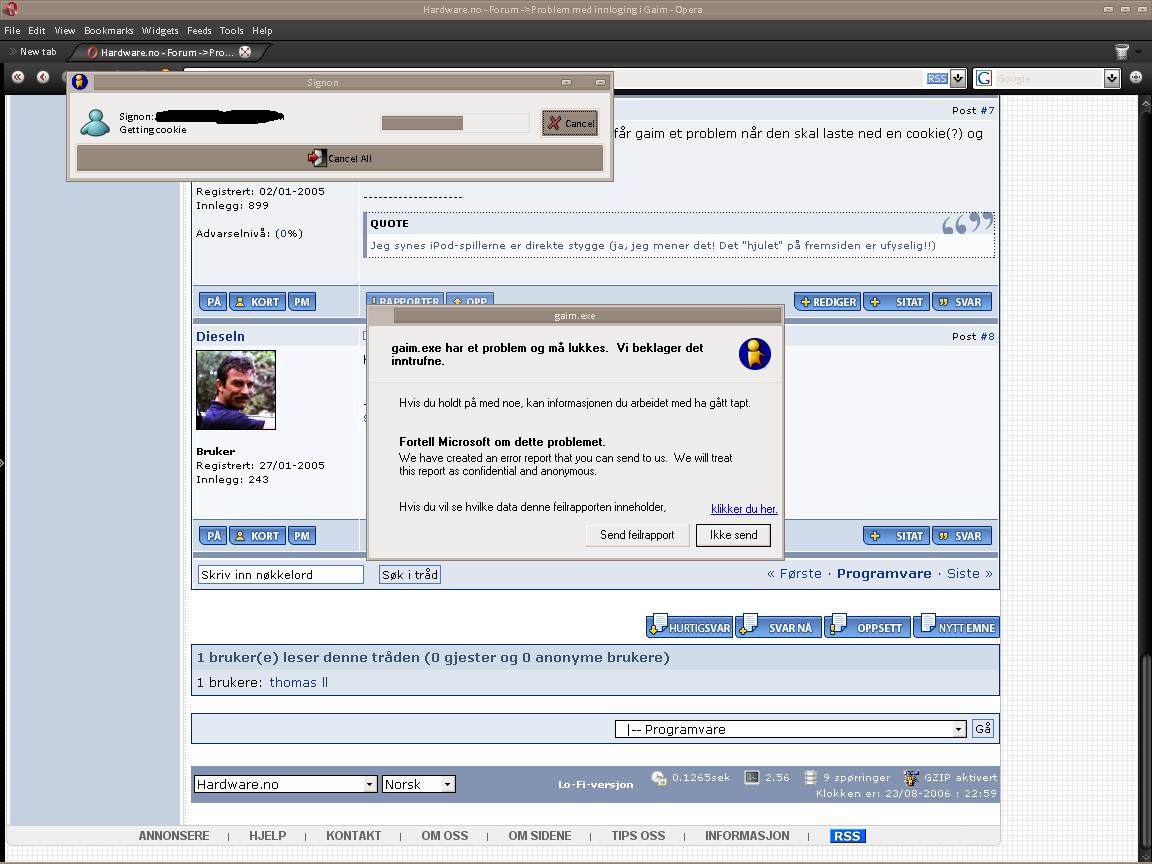Click the Gå button
The height and width of the screenshot is (864, 1152).
(982, 729)
